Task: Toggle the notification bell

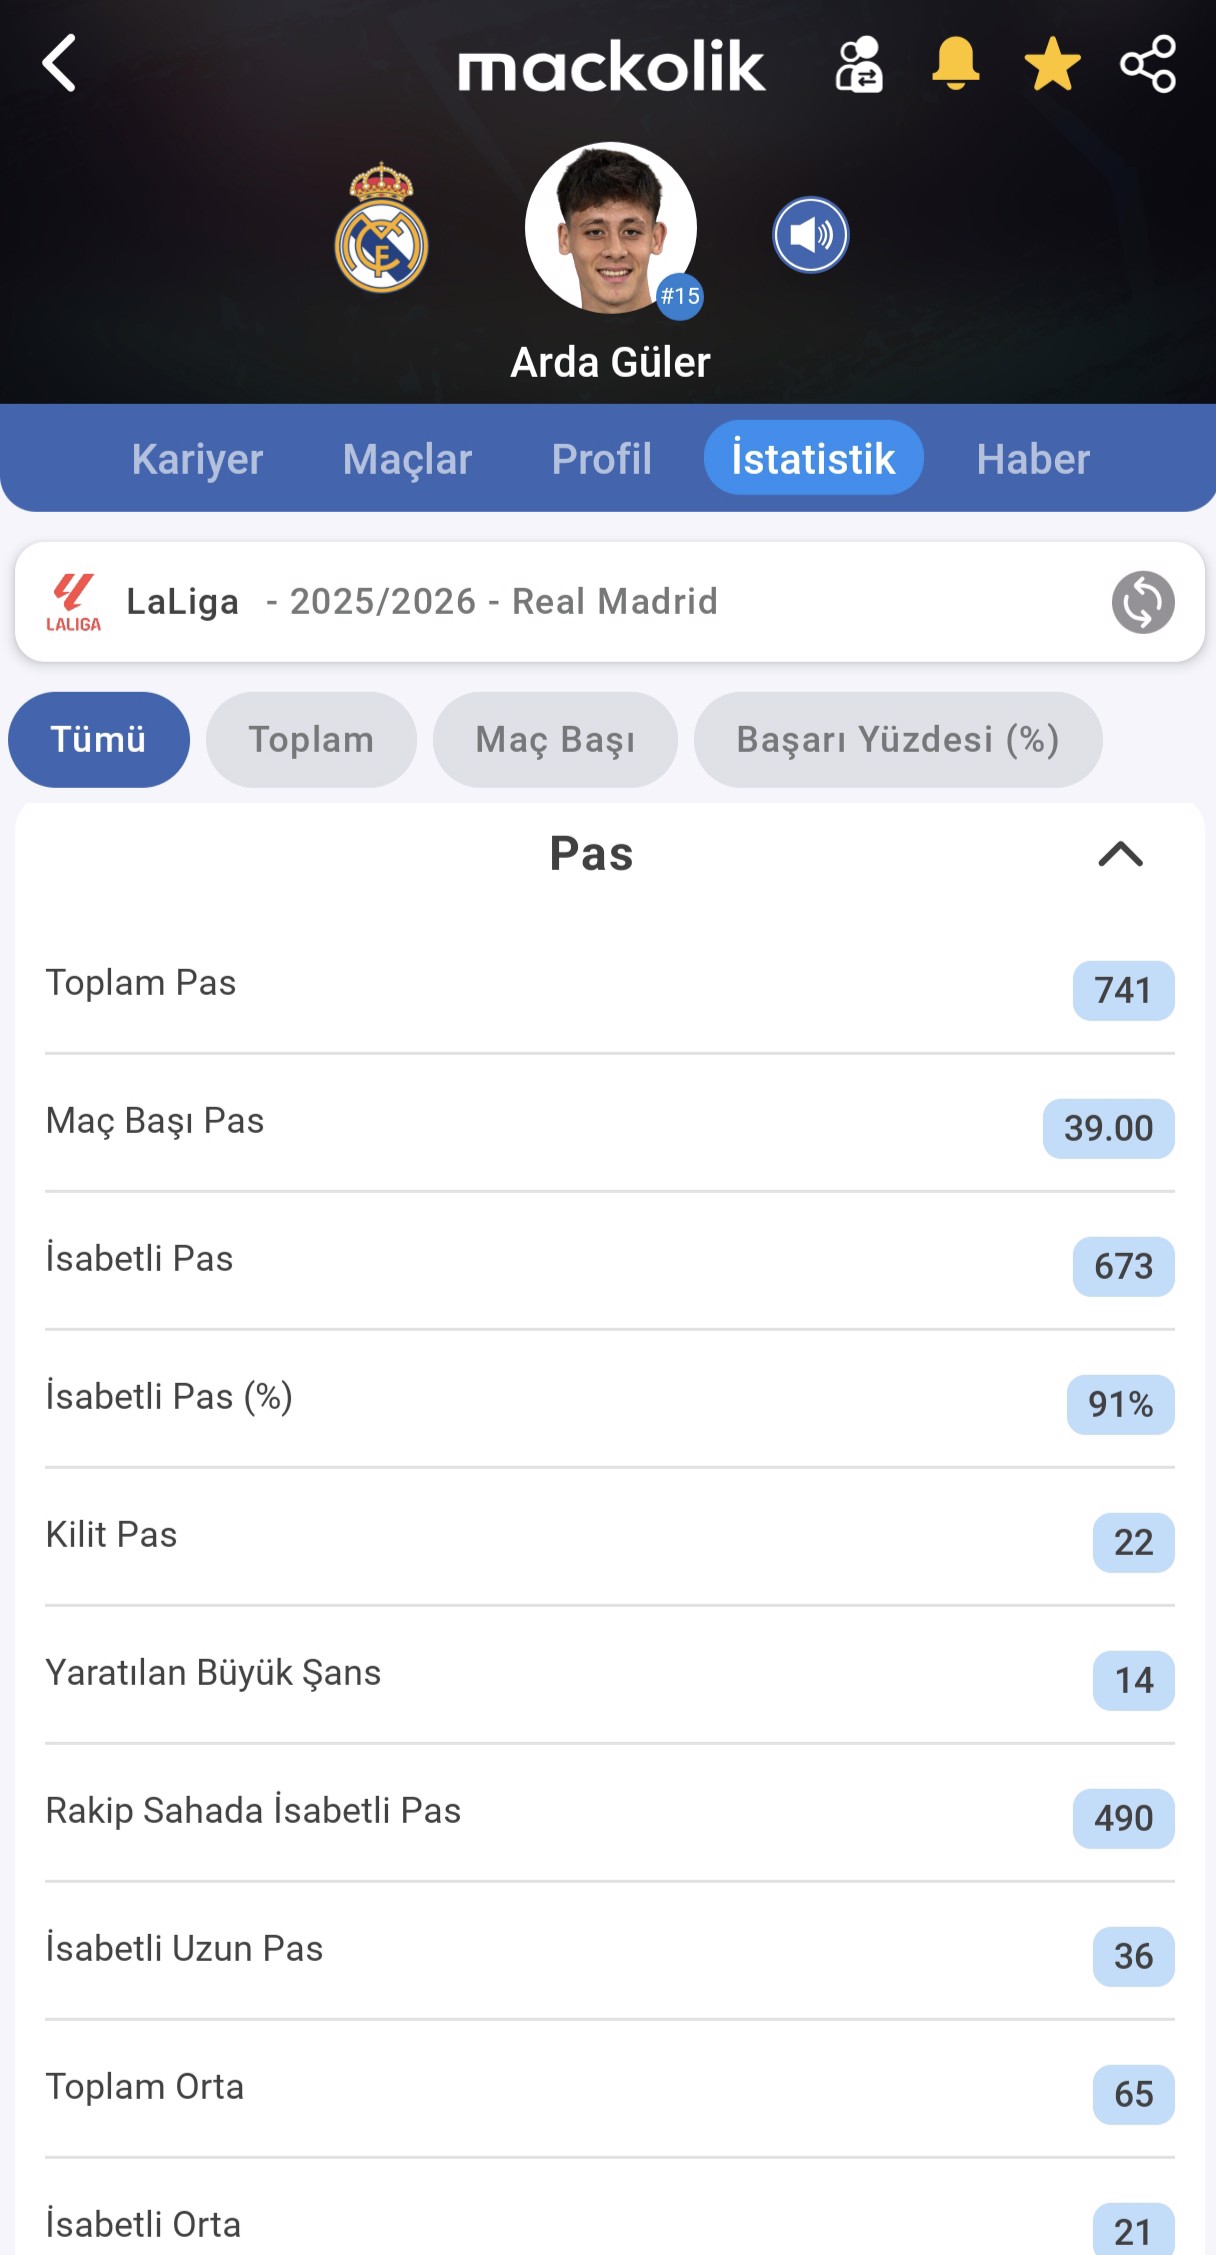Action: (x=955, y=64)
